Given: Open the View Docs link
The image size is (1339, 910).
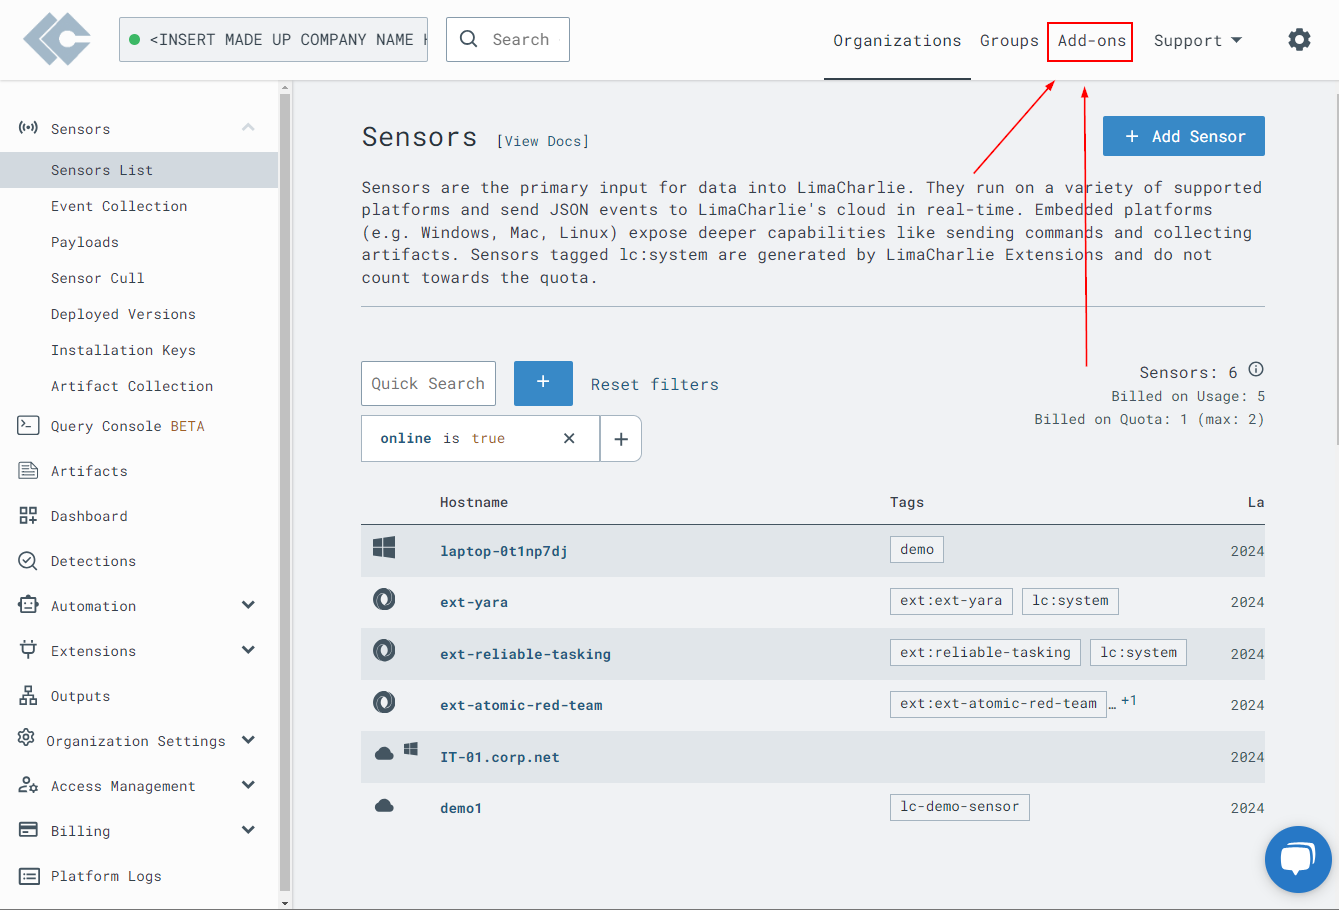Looking at the screenshot, I should click(x=543, y=141).
